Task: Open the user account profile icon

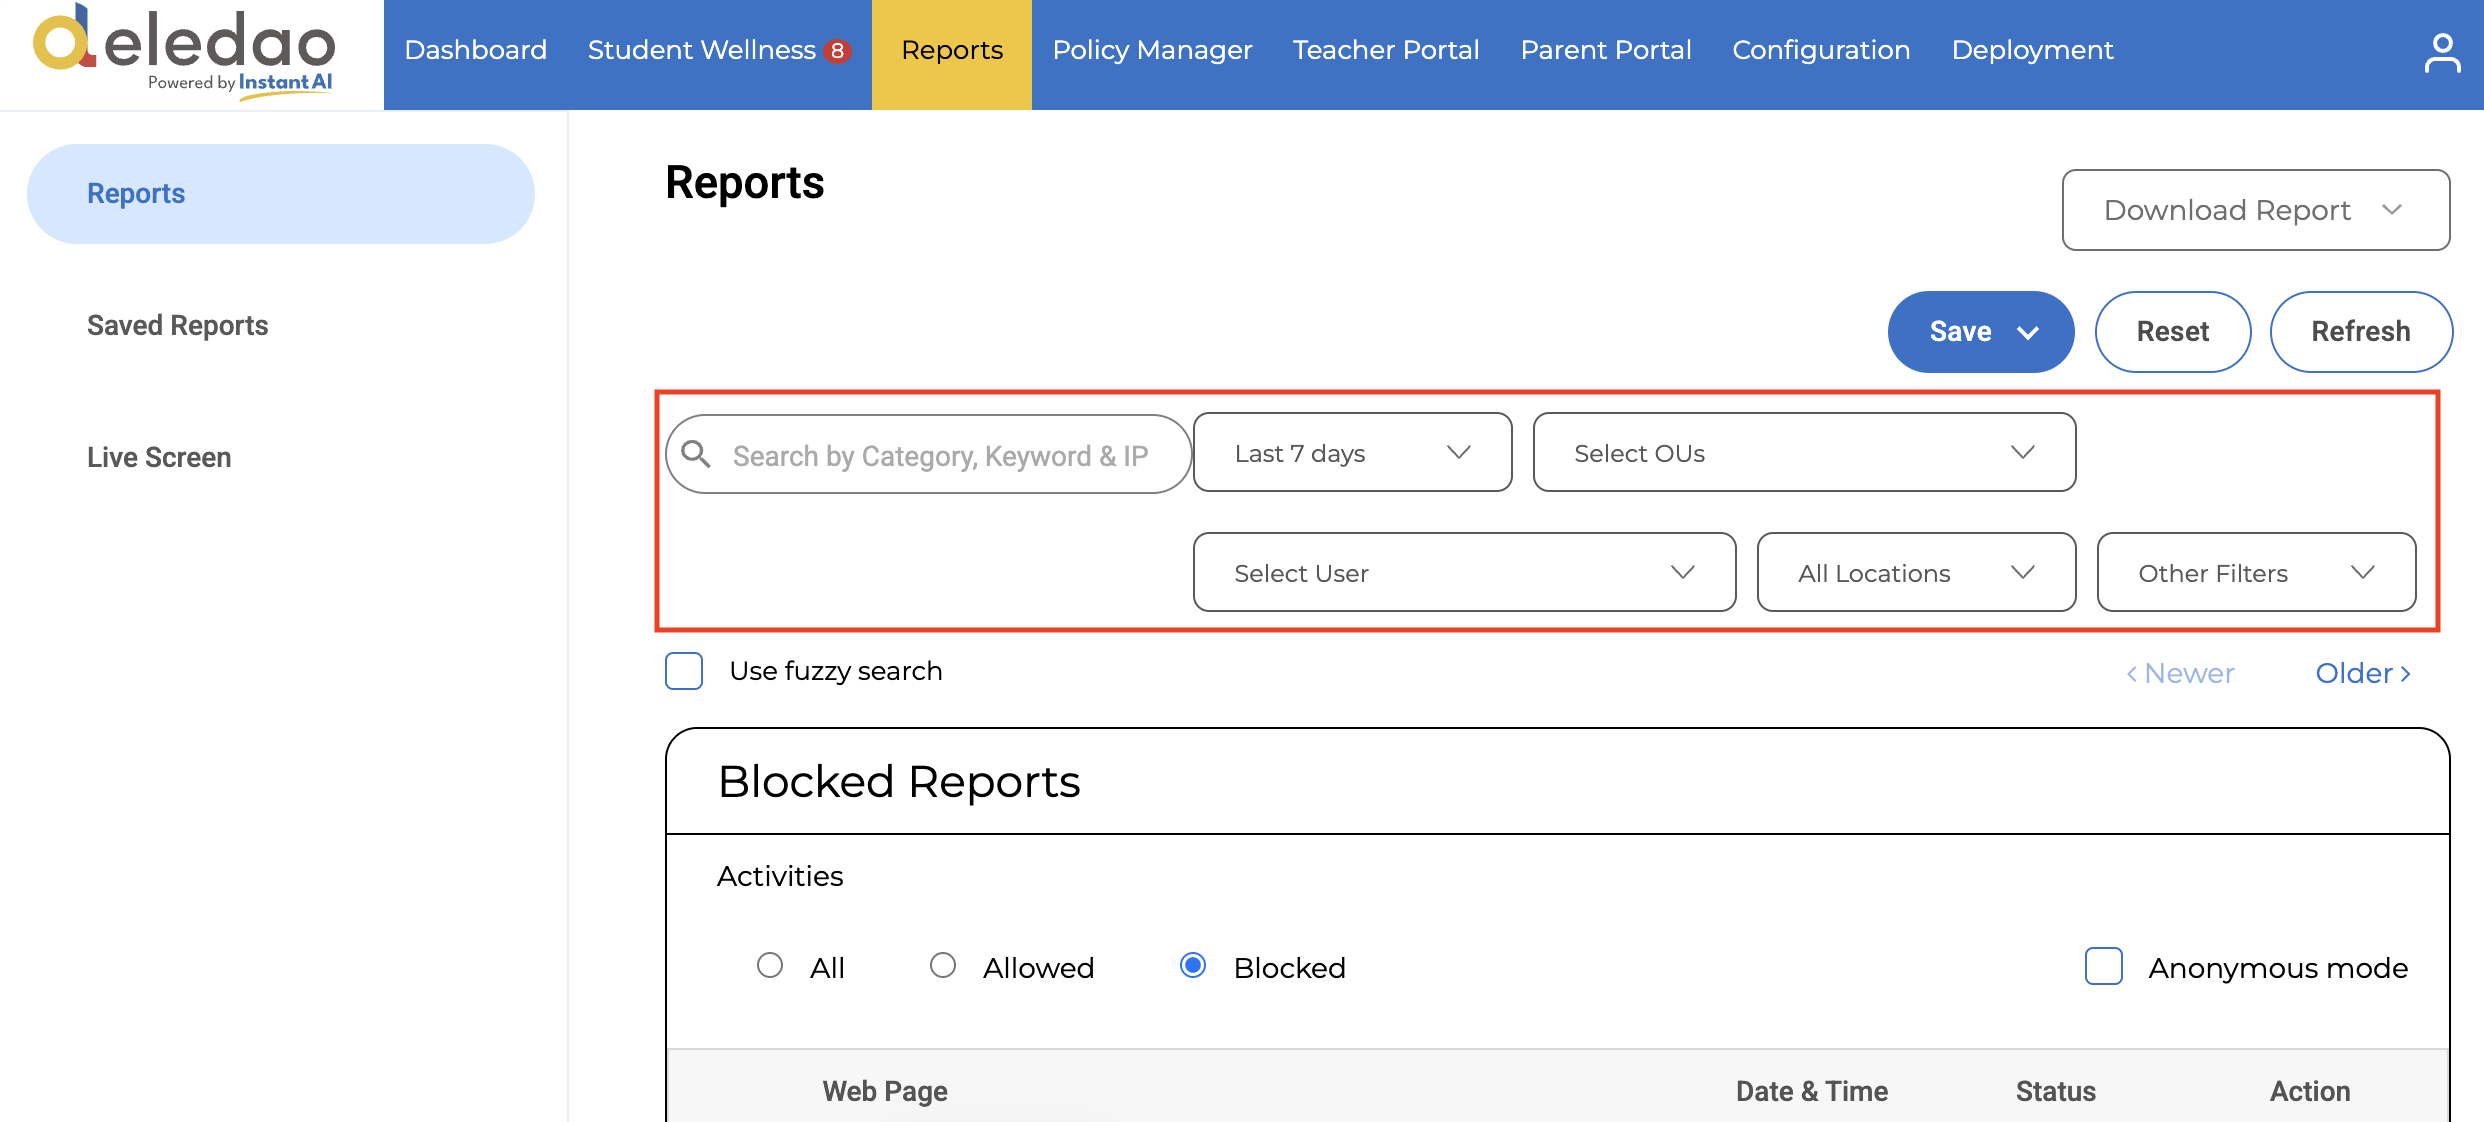Action: click(x=2442, y=53)
